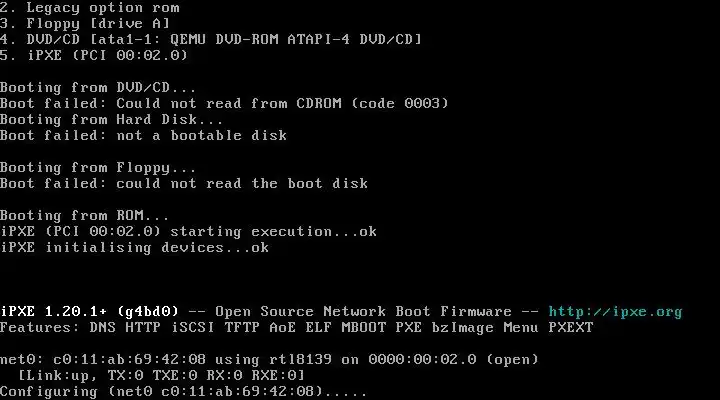Click the 'not a bootable disk' error message
The image size is (720, 400).
click(x=202, y=135)
